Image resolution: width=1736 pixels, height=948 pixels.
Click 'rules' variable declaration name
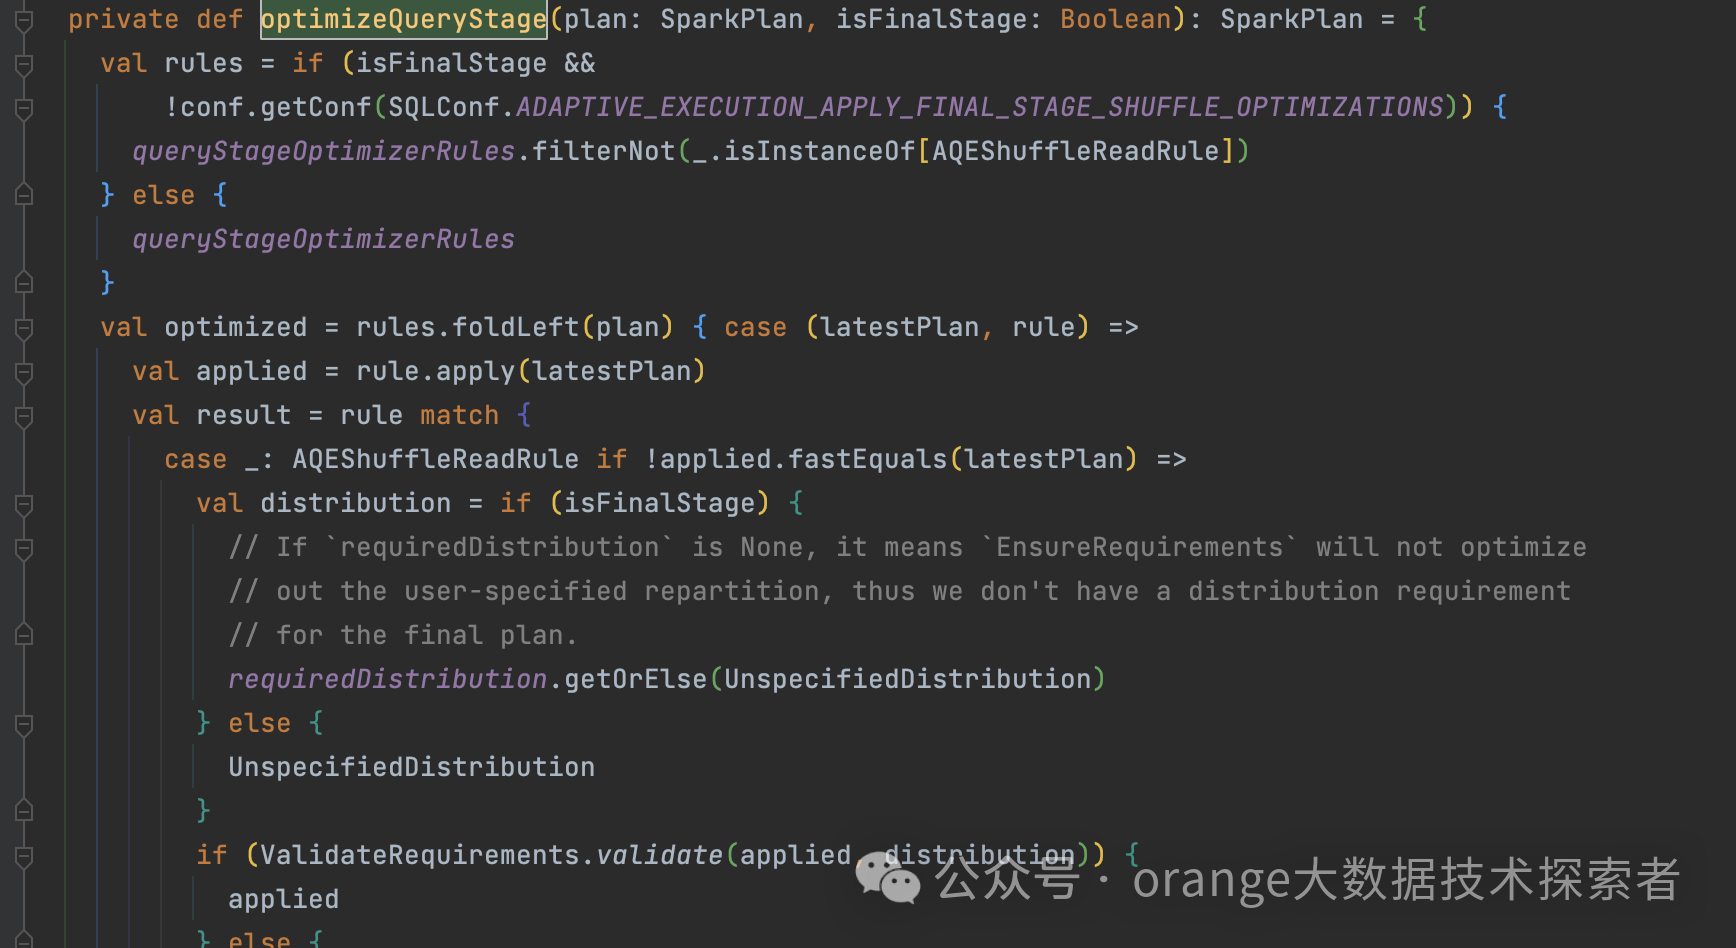pos(204,63)
